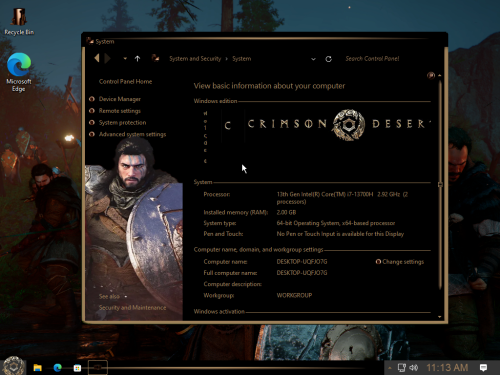Open Change settings for computer name
This screenshot has height=375, width=500.
[x=403, y=262]
